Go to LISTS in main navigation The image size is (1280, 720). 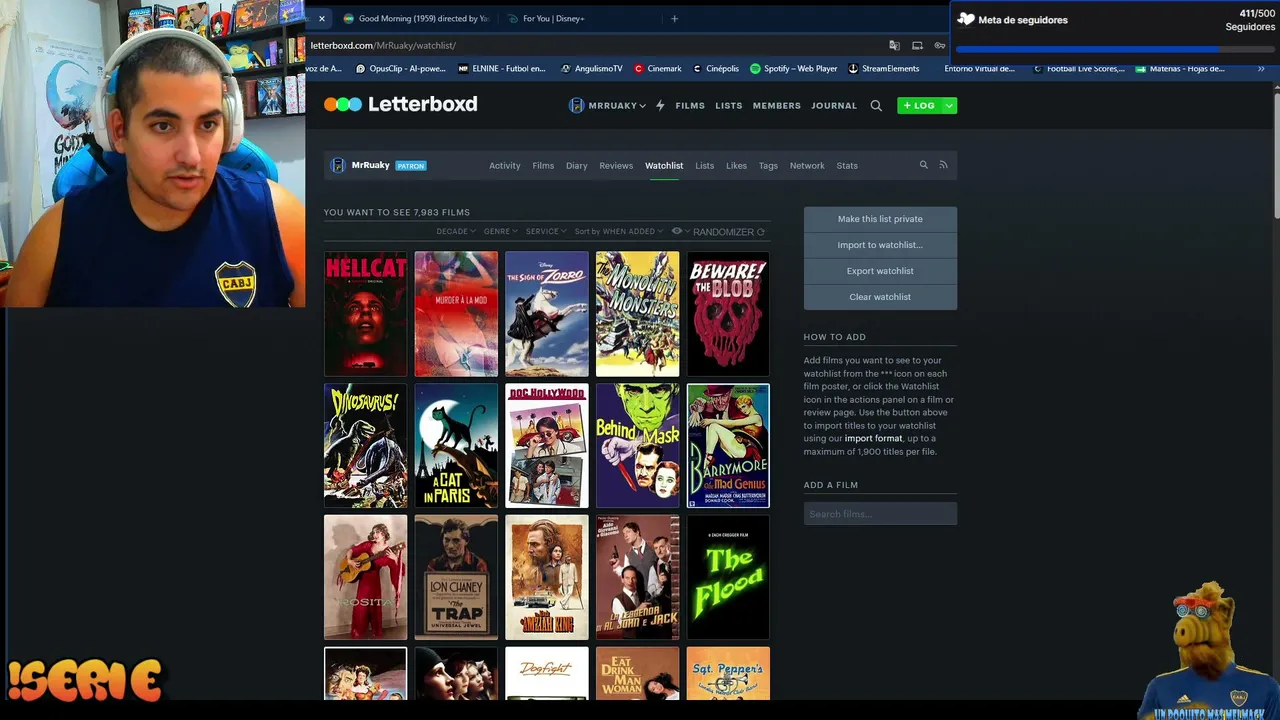pyautogui.click(x=729, y=105)
